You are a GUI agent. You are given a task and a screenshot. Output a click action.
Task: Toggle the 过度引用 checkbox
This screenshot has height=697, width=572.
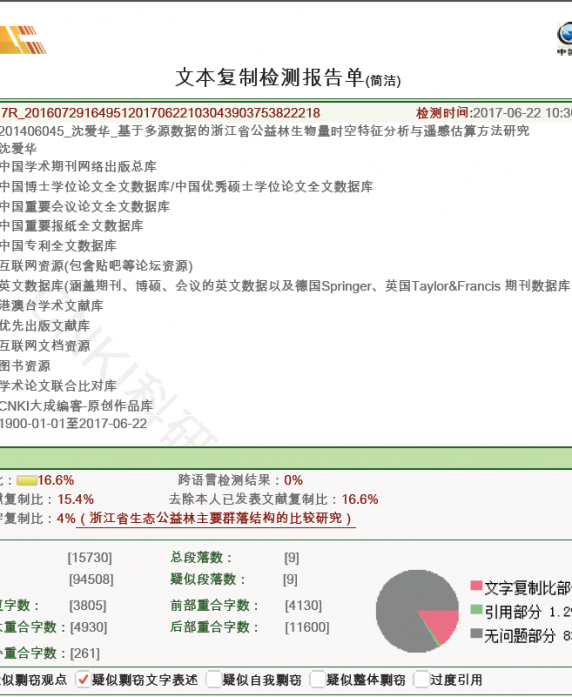(x=421, y=680)
